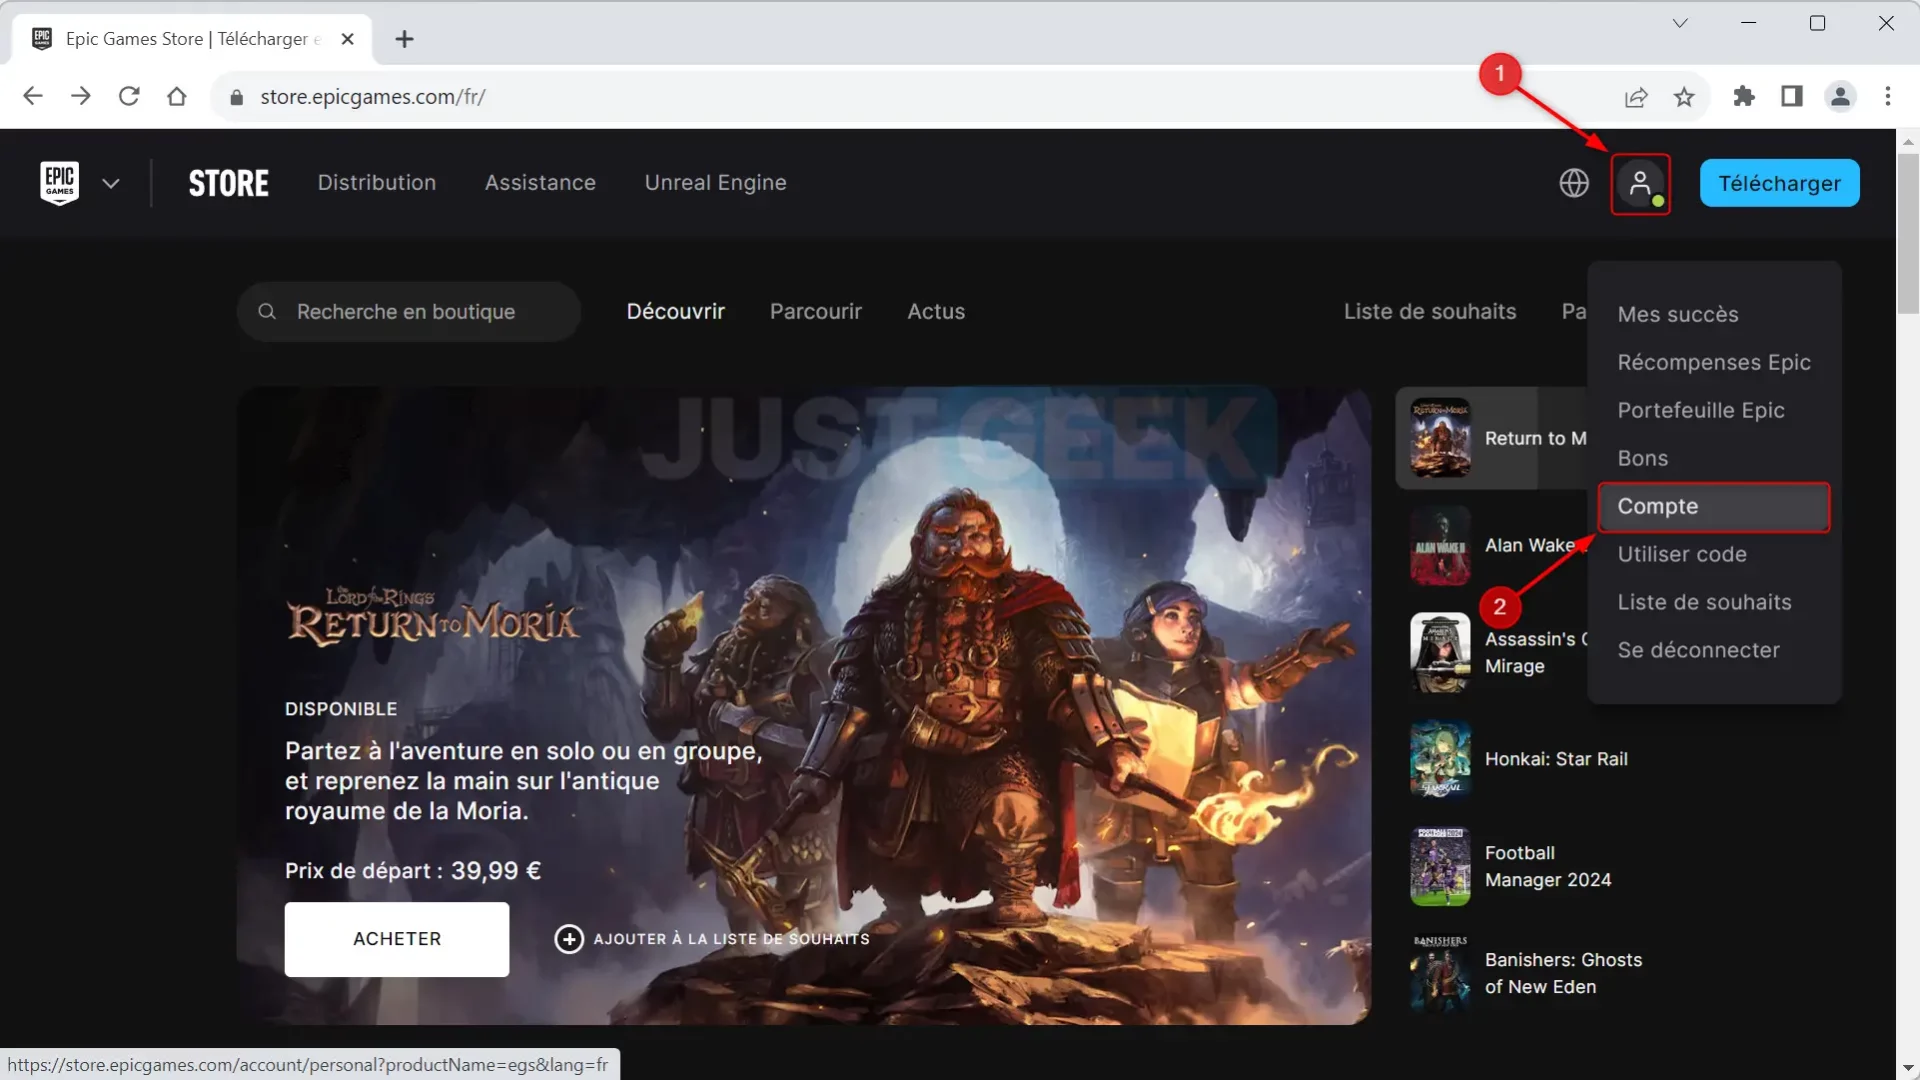Select Honkai: Star Rail thumbnail
Viewport: 1920px width, 1080px height.
point(1440,760)
